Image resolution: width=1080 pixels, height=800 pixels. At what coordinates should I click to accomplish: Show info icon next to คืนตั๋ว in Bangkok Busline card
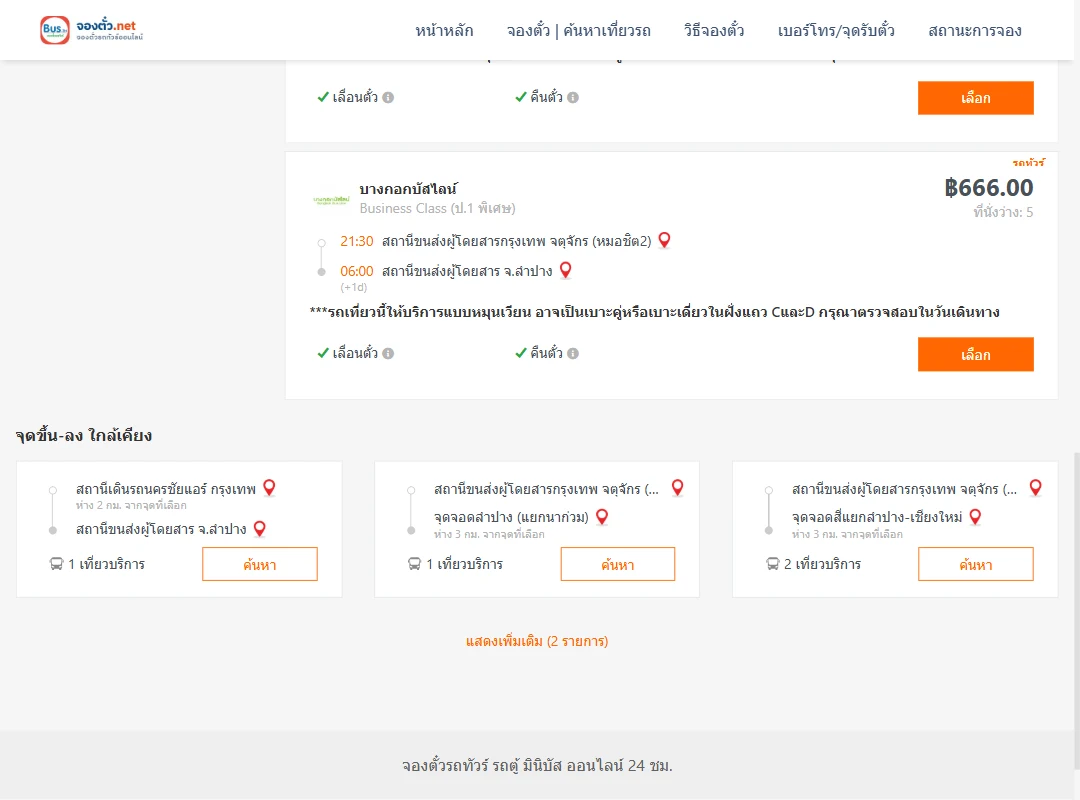click(x=573, y=353)
